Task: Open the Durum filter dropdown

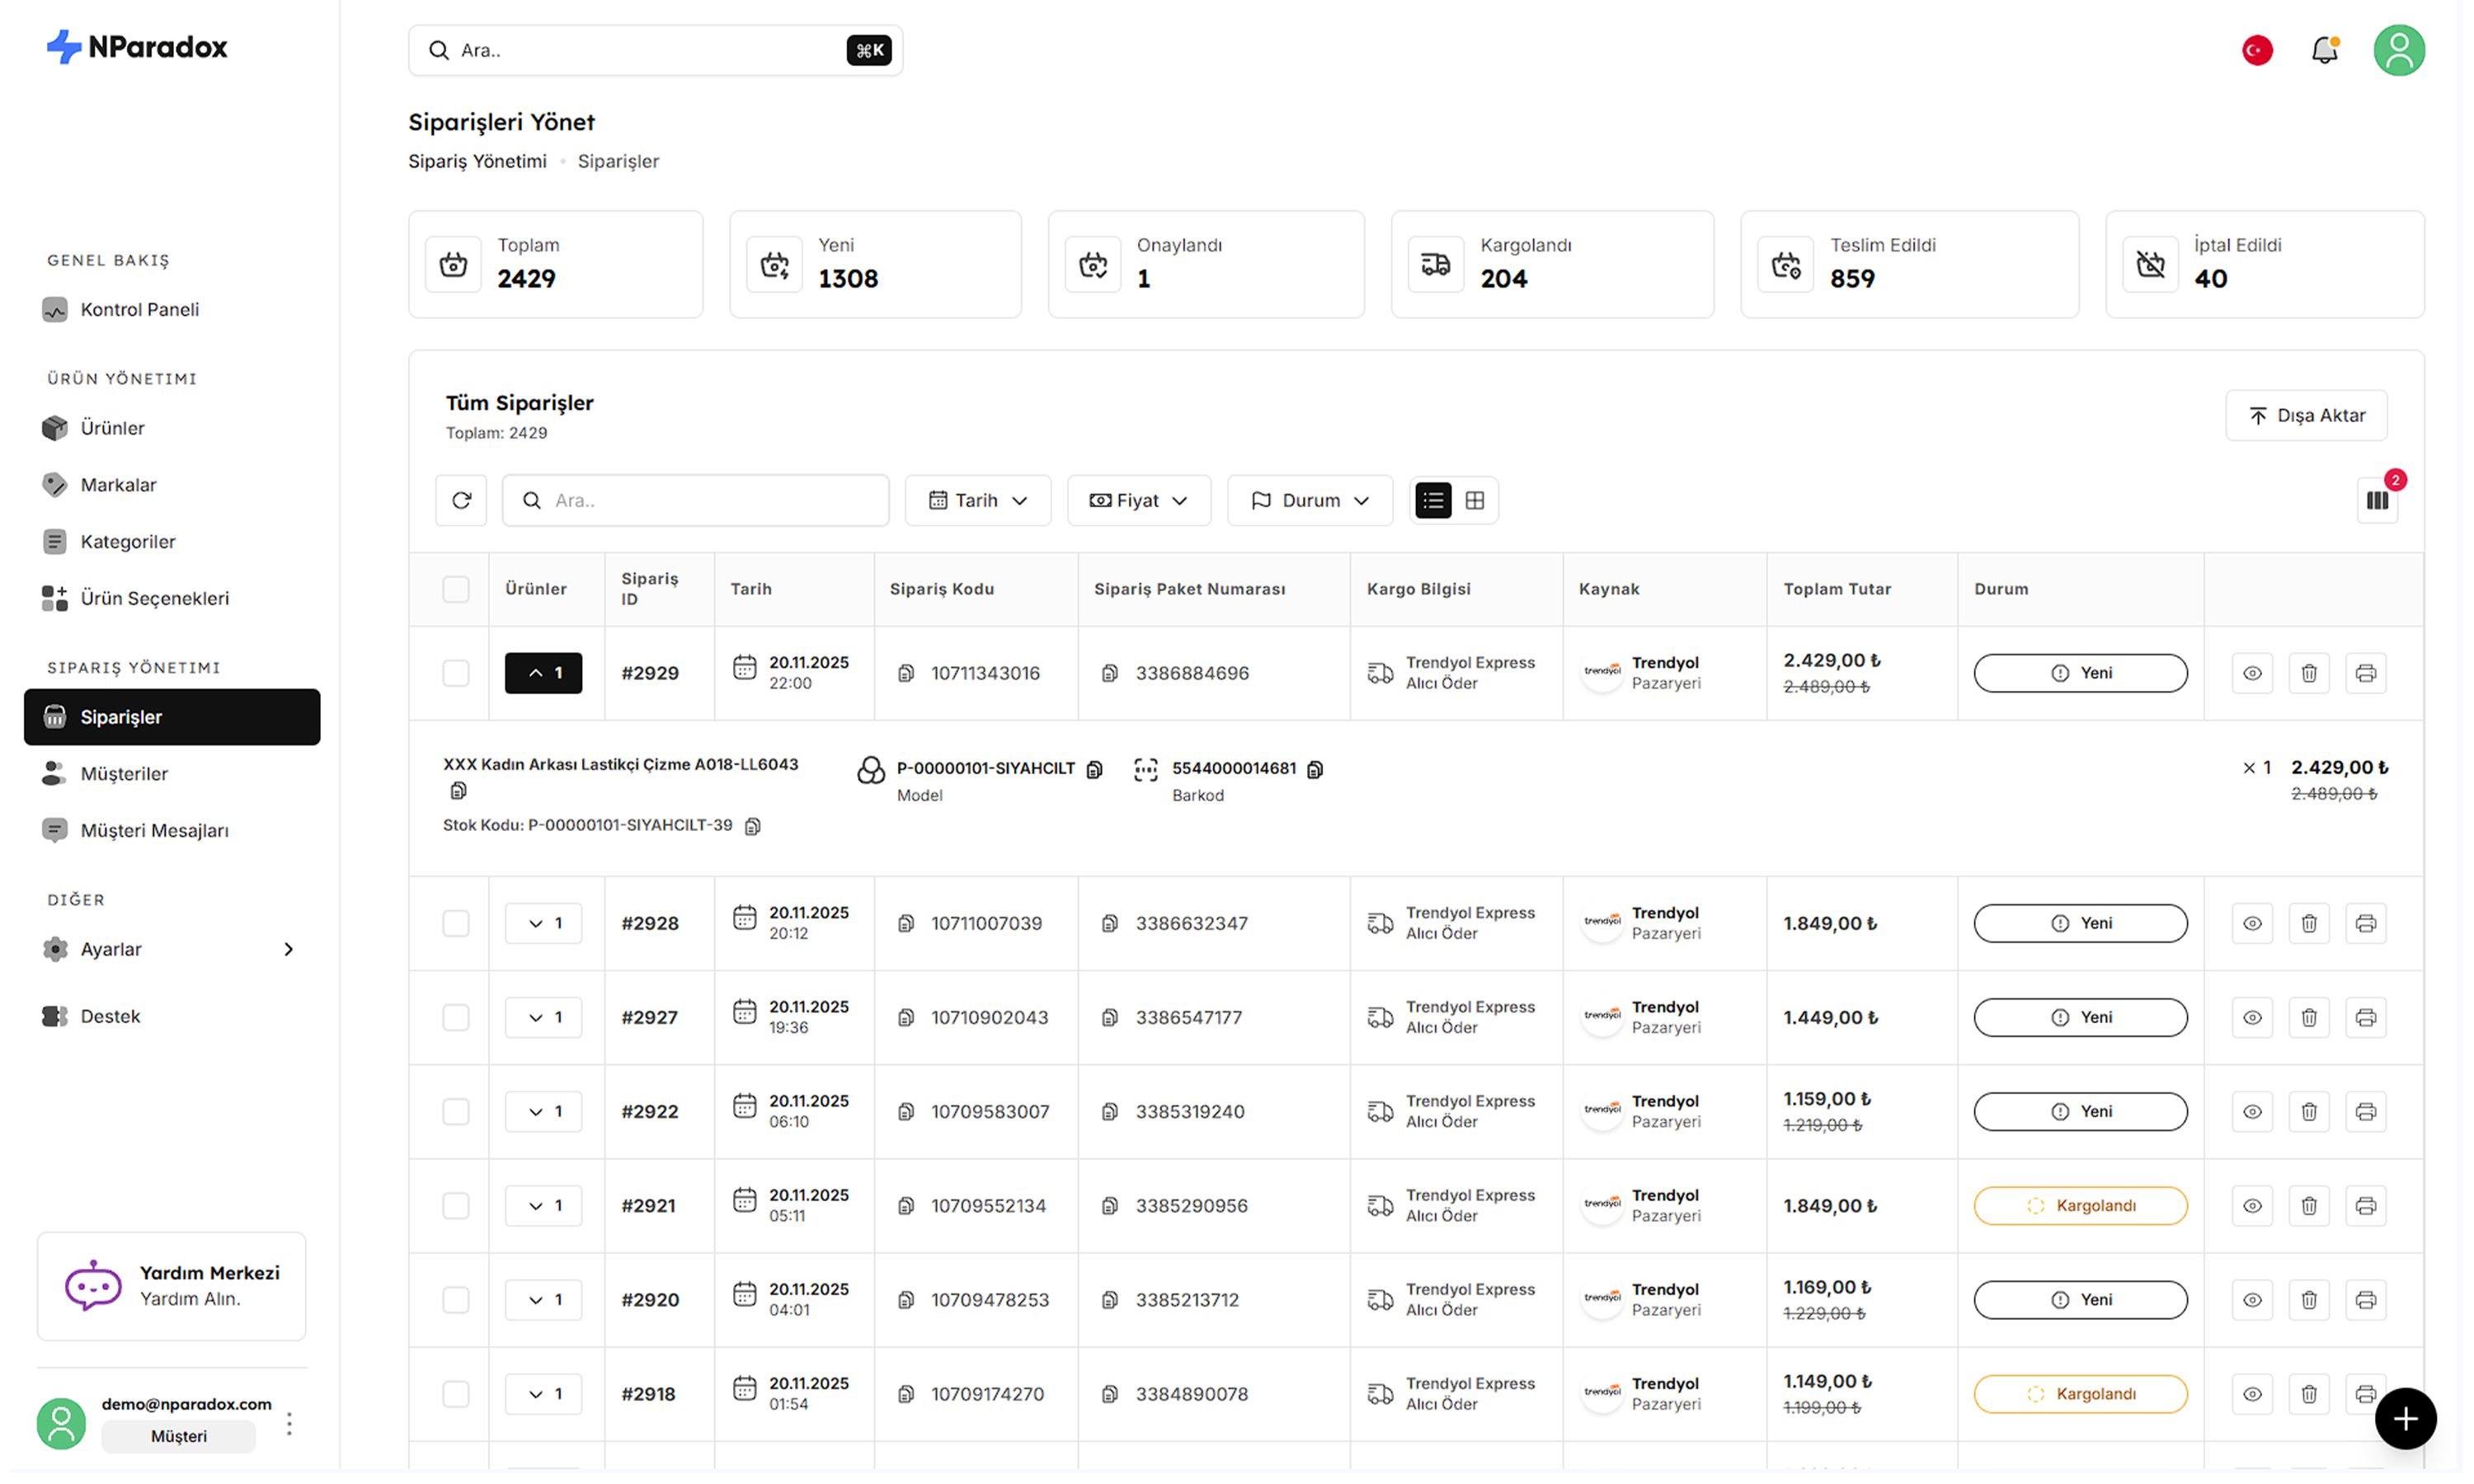Action: pos(1309,500)
